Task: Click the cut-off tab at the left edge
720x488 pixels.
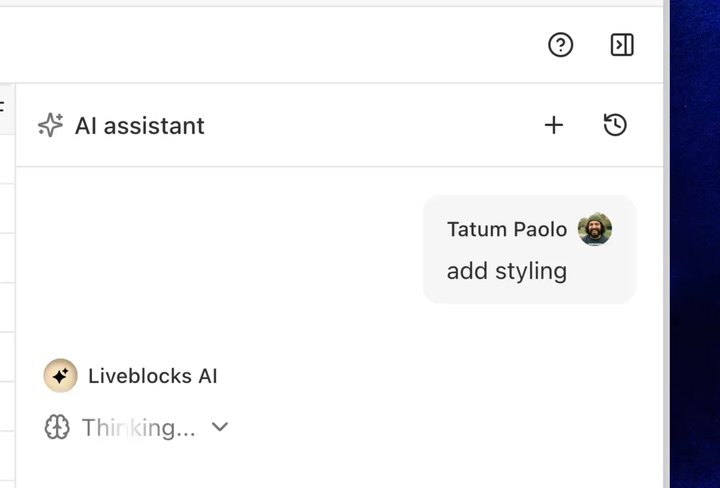Action: (x=5, y=109)
